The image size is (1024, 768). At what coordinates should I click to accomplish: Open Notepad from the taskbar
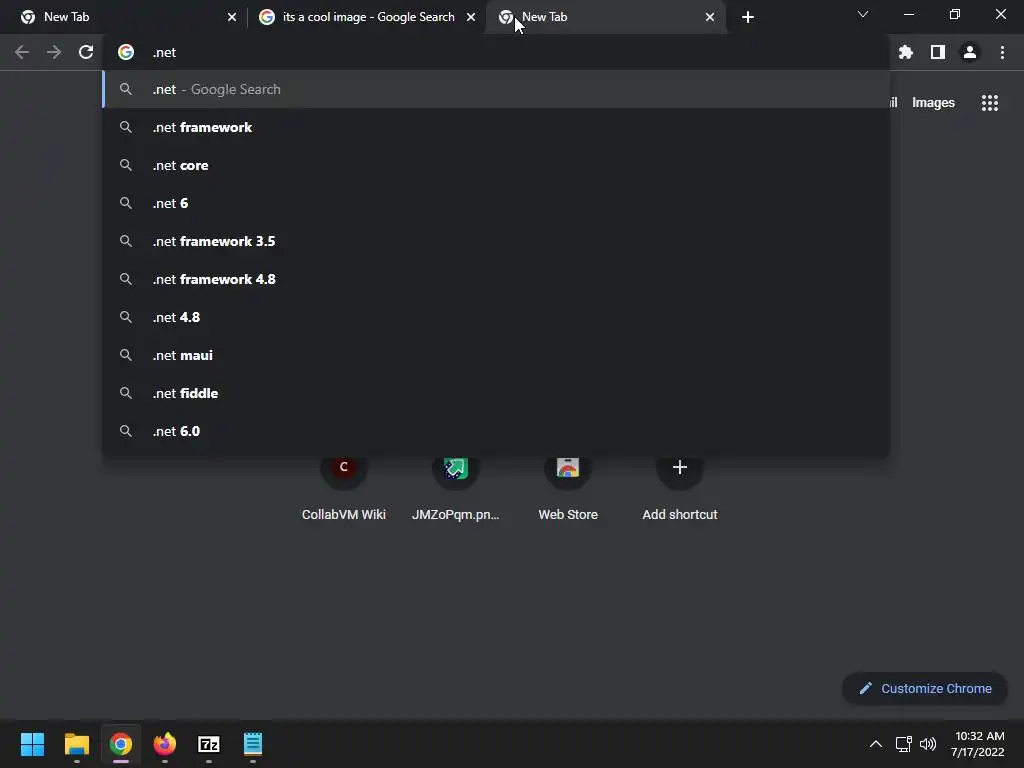(253, 744)
